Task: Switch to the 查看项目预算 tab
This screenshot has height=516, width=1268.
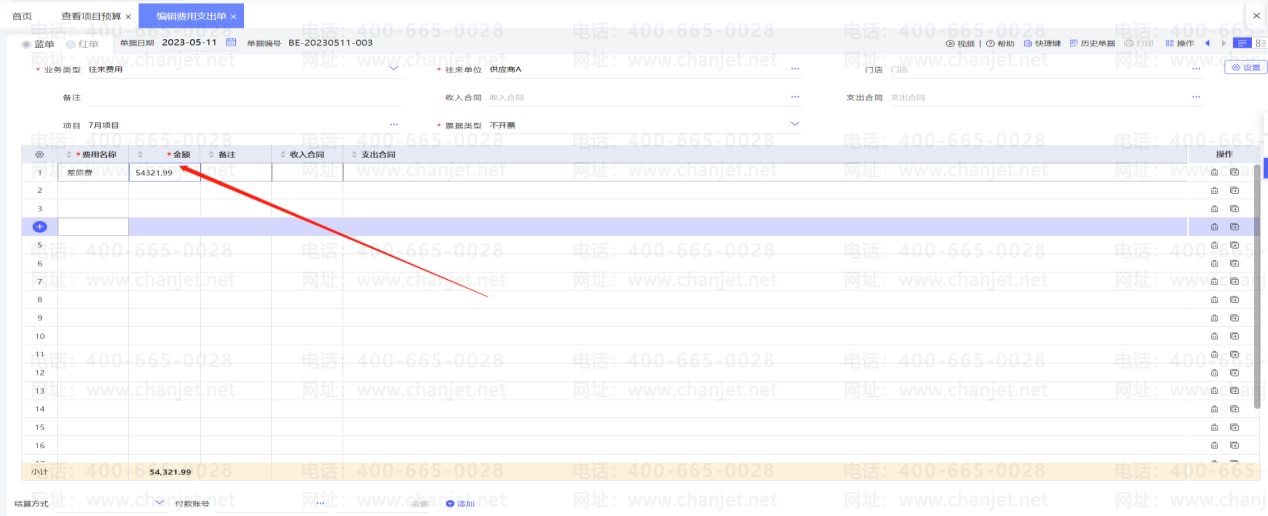Action: tap(90, 17)
